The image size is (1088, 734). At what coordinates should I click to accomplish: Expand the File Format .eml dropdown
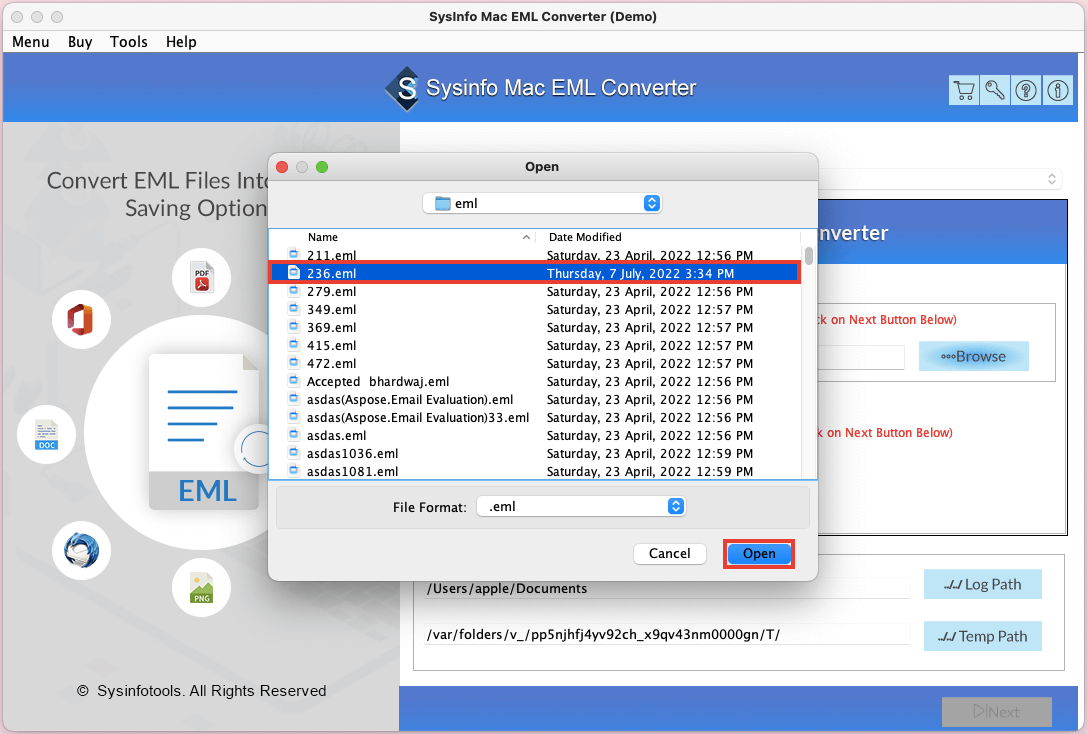[676, 506]
